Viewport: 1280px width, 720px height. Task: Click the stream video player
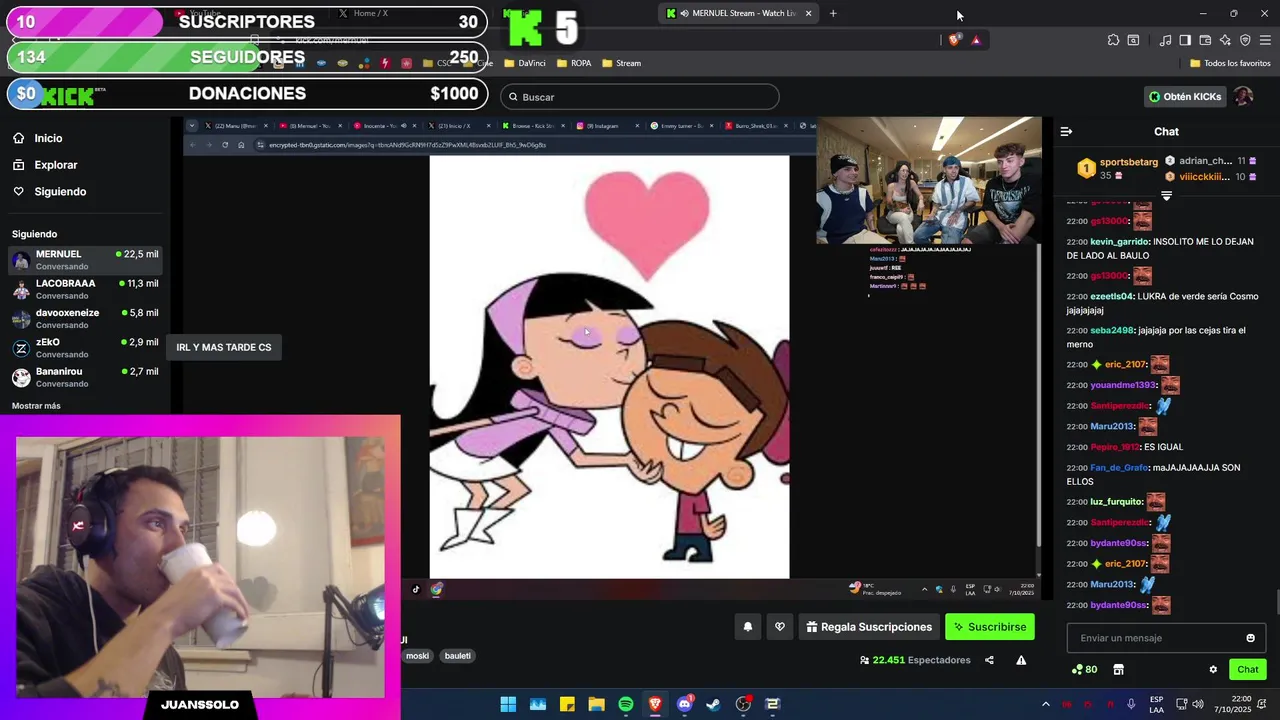point(614,358)
